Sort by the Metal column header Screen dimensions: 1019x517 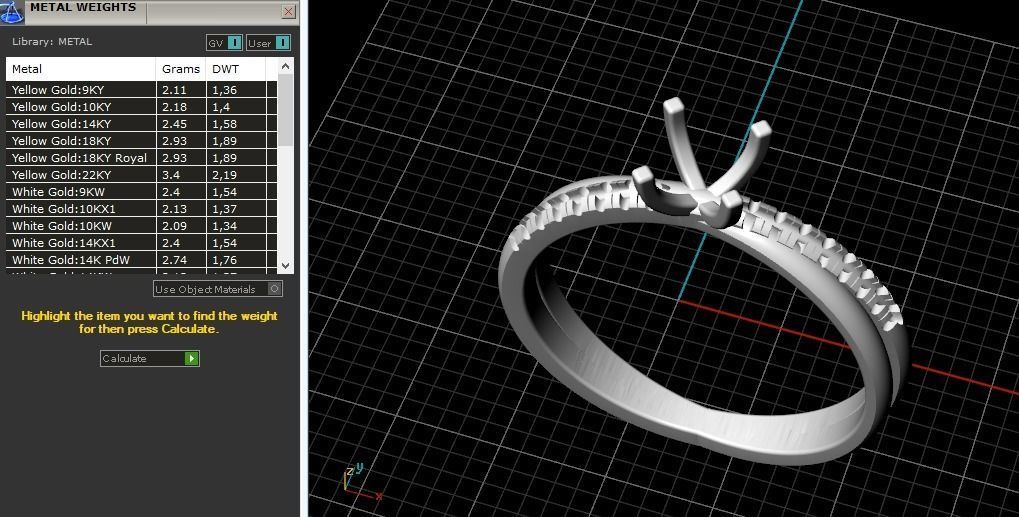click(x=81, y=69)
